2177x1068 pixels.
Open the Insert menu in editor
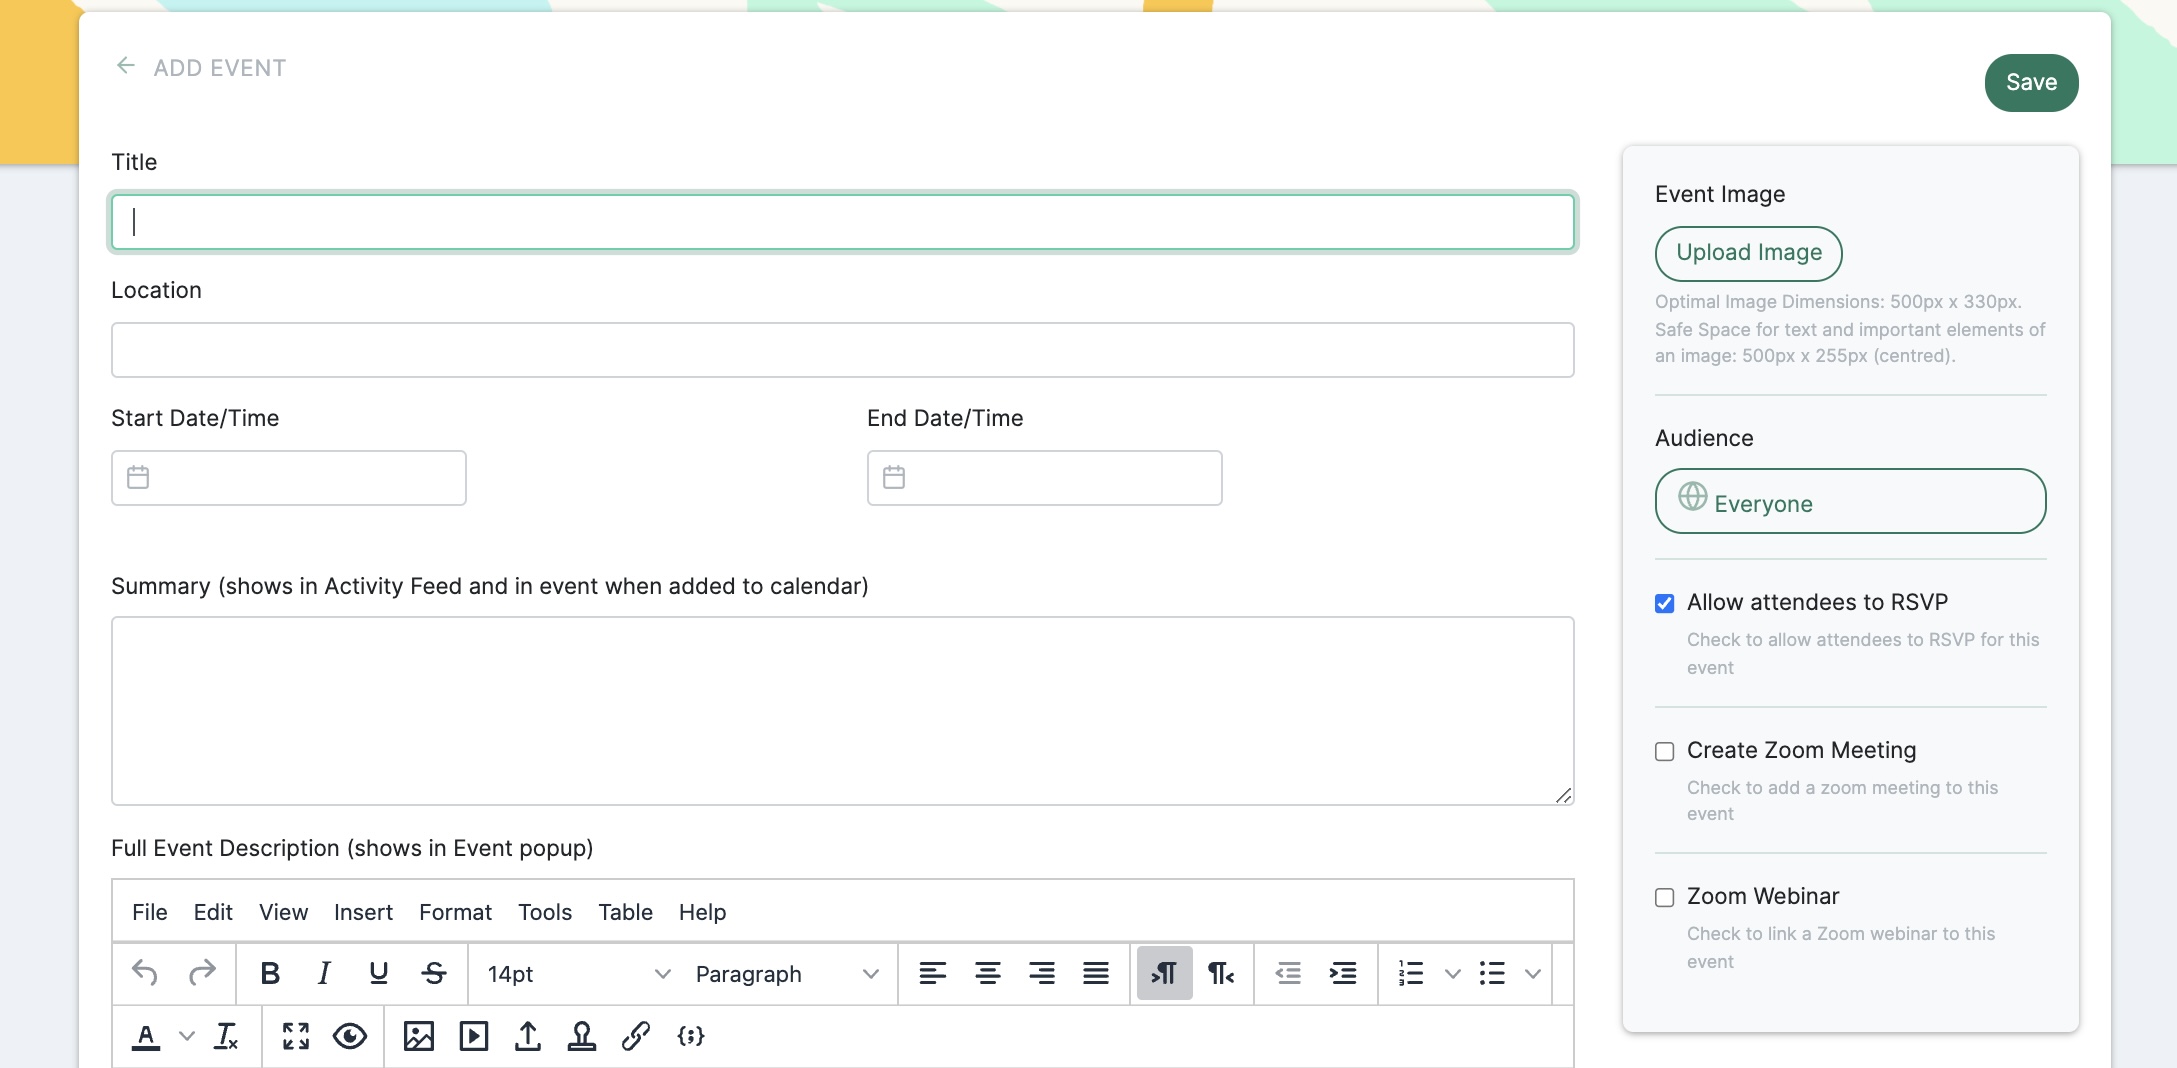pyautogui.click(x=363, y=912)
